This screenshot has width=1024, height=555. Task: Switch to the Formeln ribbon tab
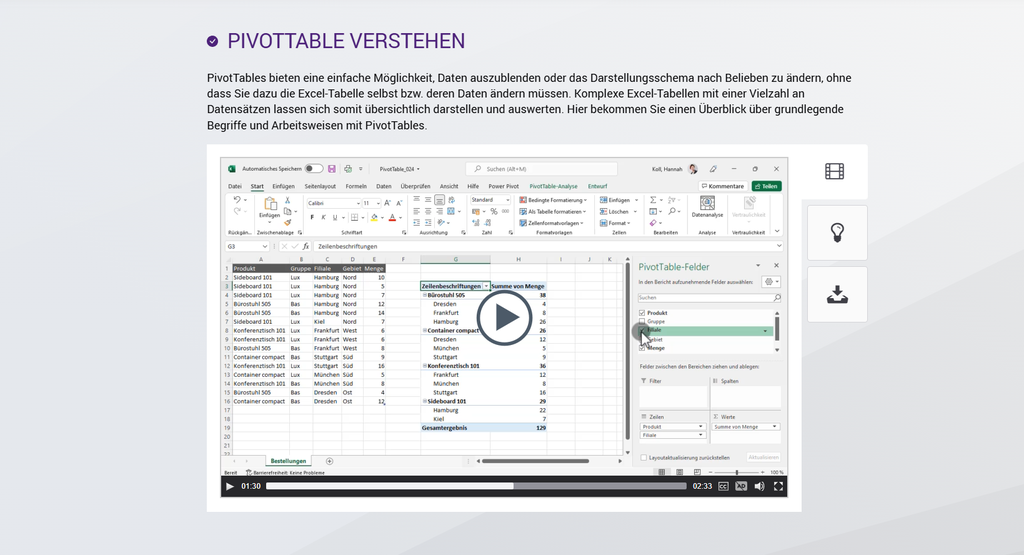point(356,186)
